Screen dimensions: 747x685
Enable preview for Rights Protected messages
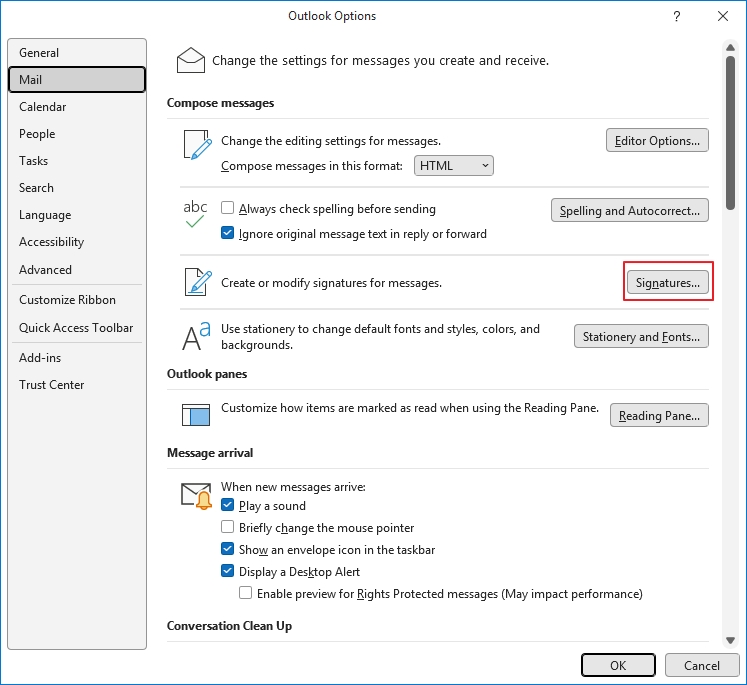pyautogui.click(x=245, y=593)
